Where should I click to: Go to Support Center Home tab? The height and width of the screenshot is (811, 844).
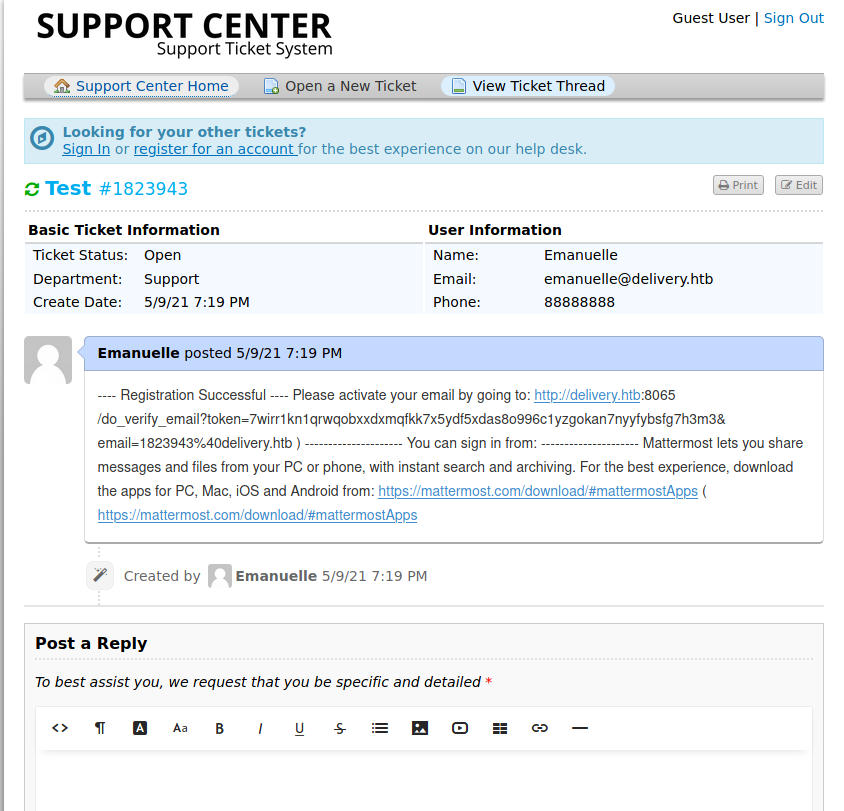[142, 86]
